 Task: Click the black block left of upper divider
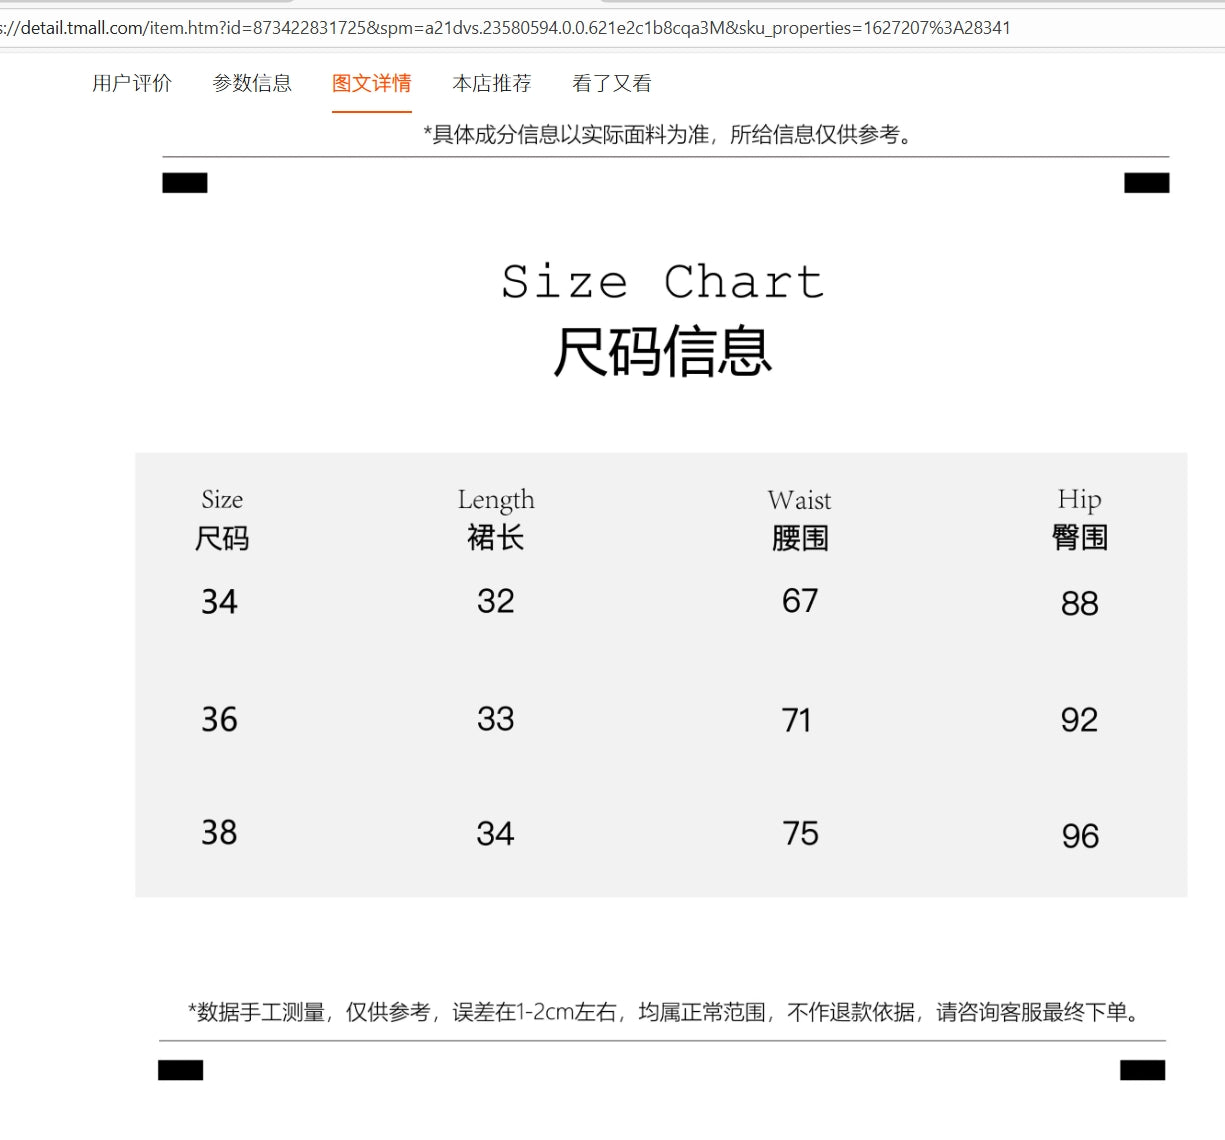tap(185, 183)
